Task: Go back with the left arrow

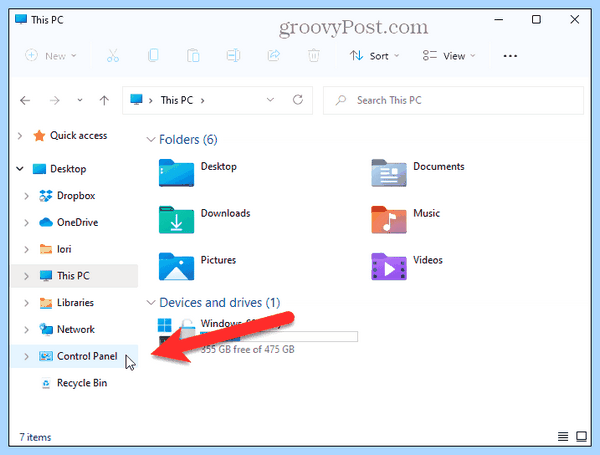Action: pyautogui.click(x=25, y=101)
